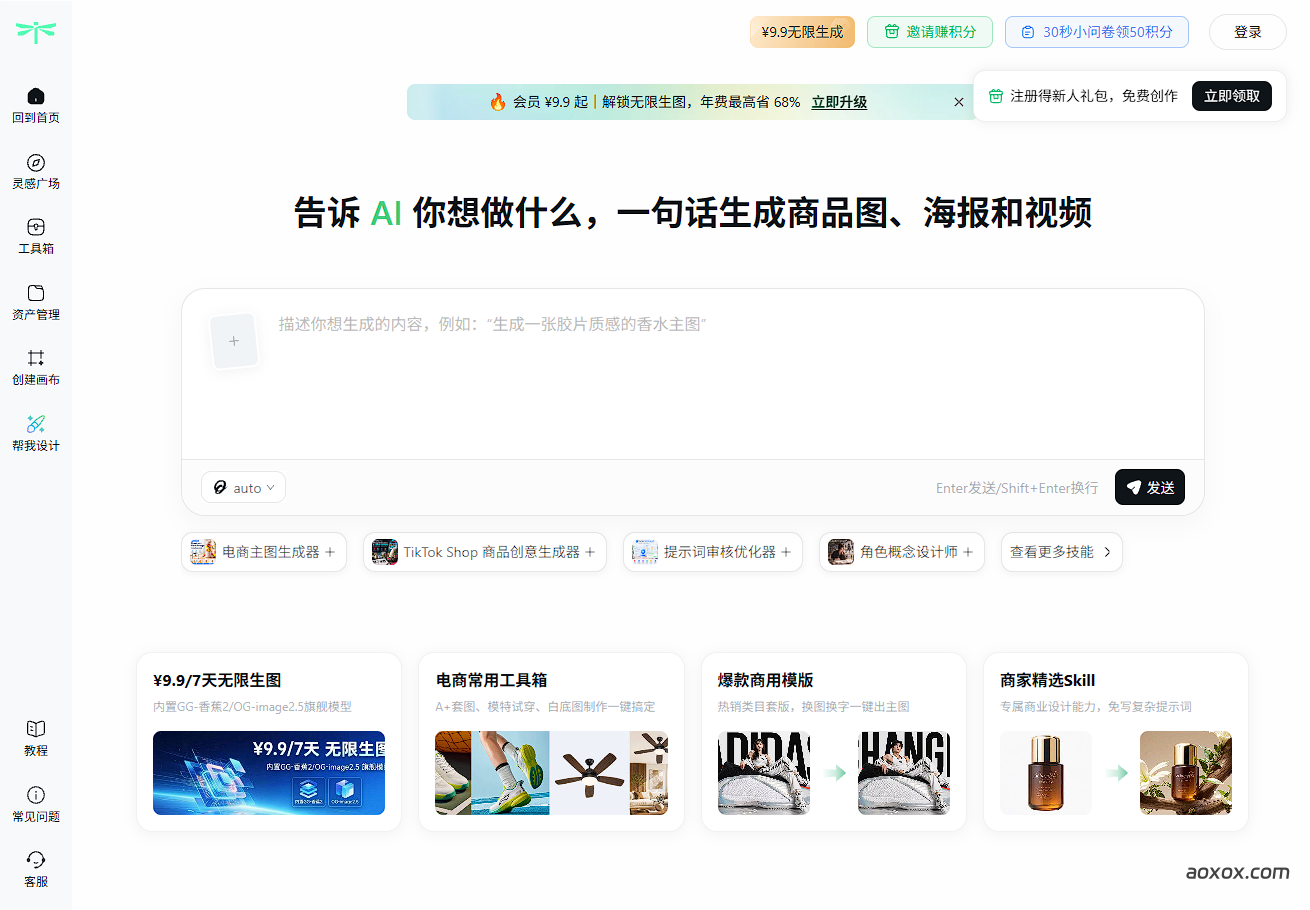
Task: Click the 电商常用工具箱 card title
Action: [x=492, y=680]
